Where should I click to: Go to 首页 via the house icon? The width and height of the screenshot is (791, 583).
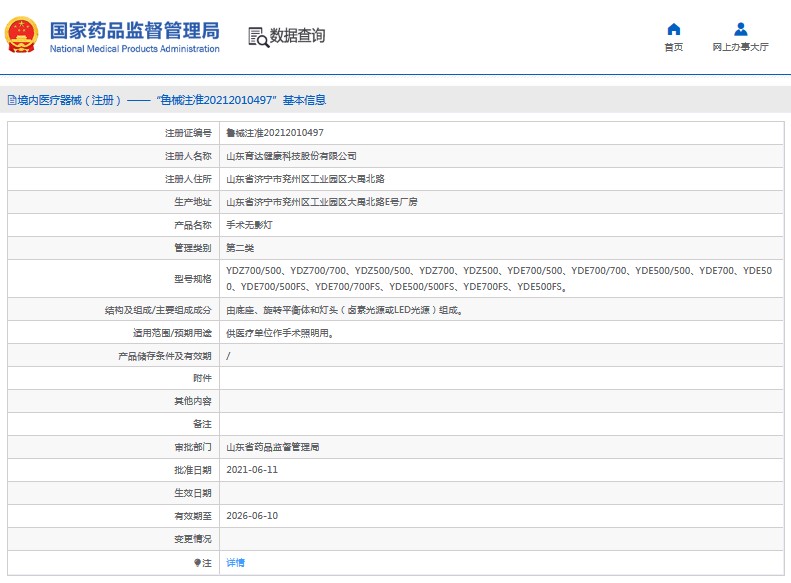674,29
